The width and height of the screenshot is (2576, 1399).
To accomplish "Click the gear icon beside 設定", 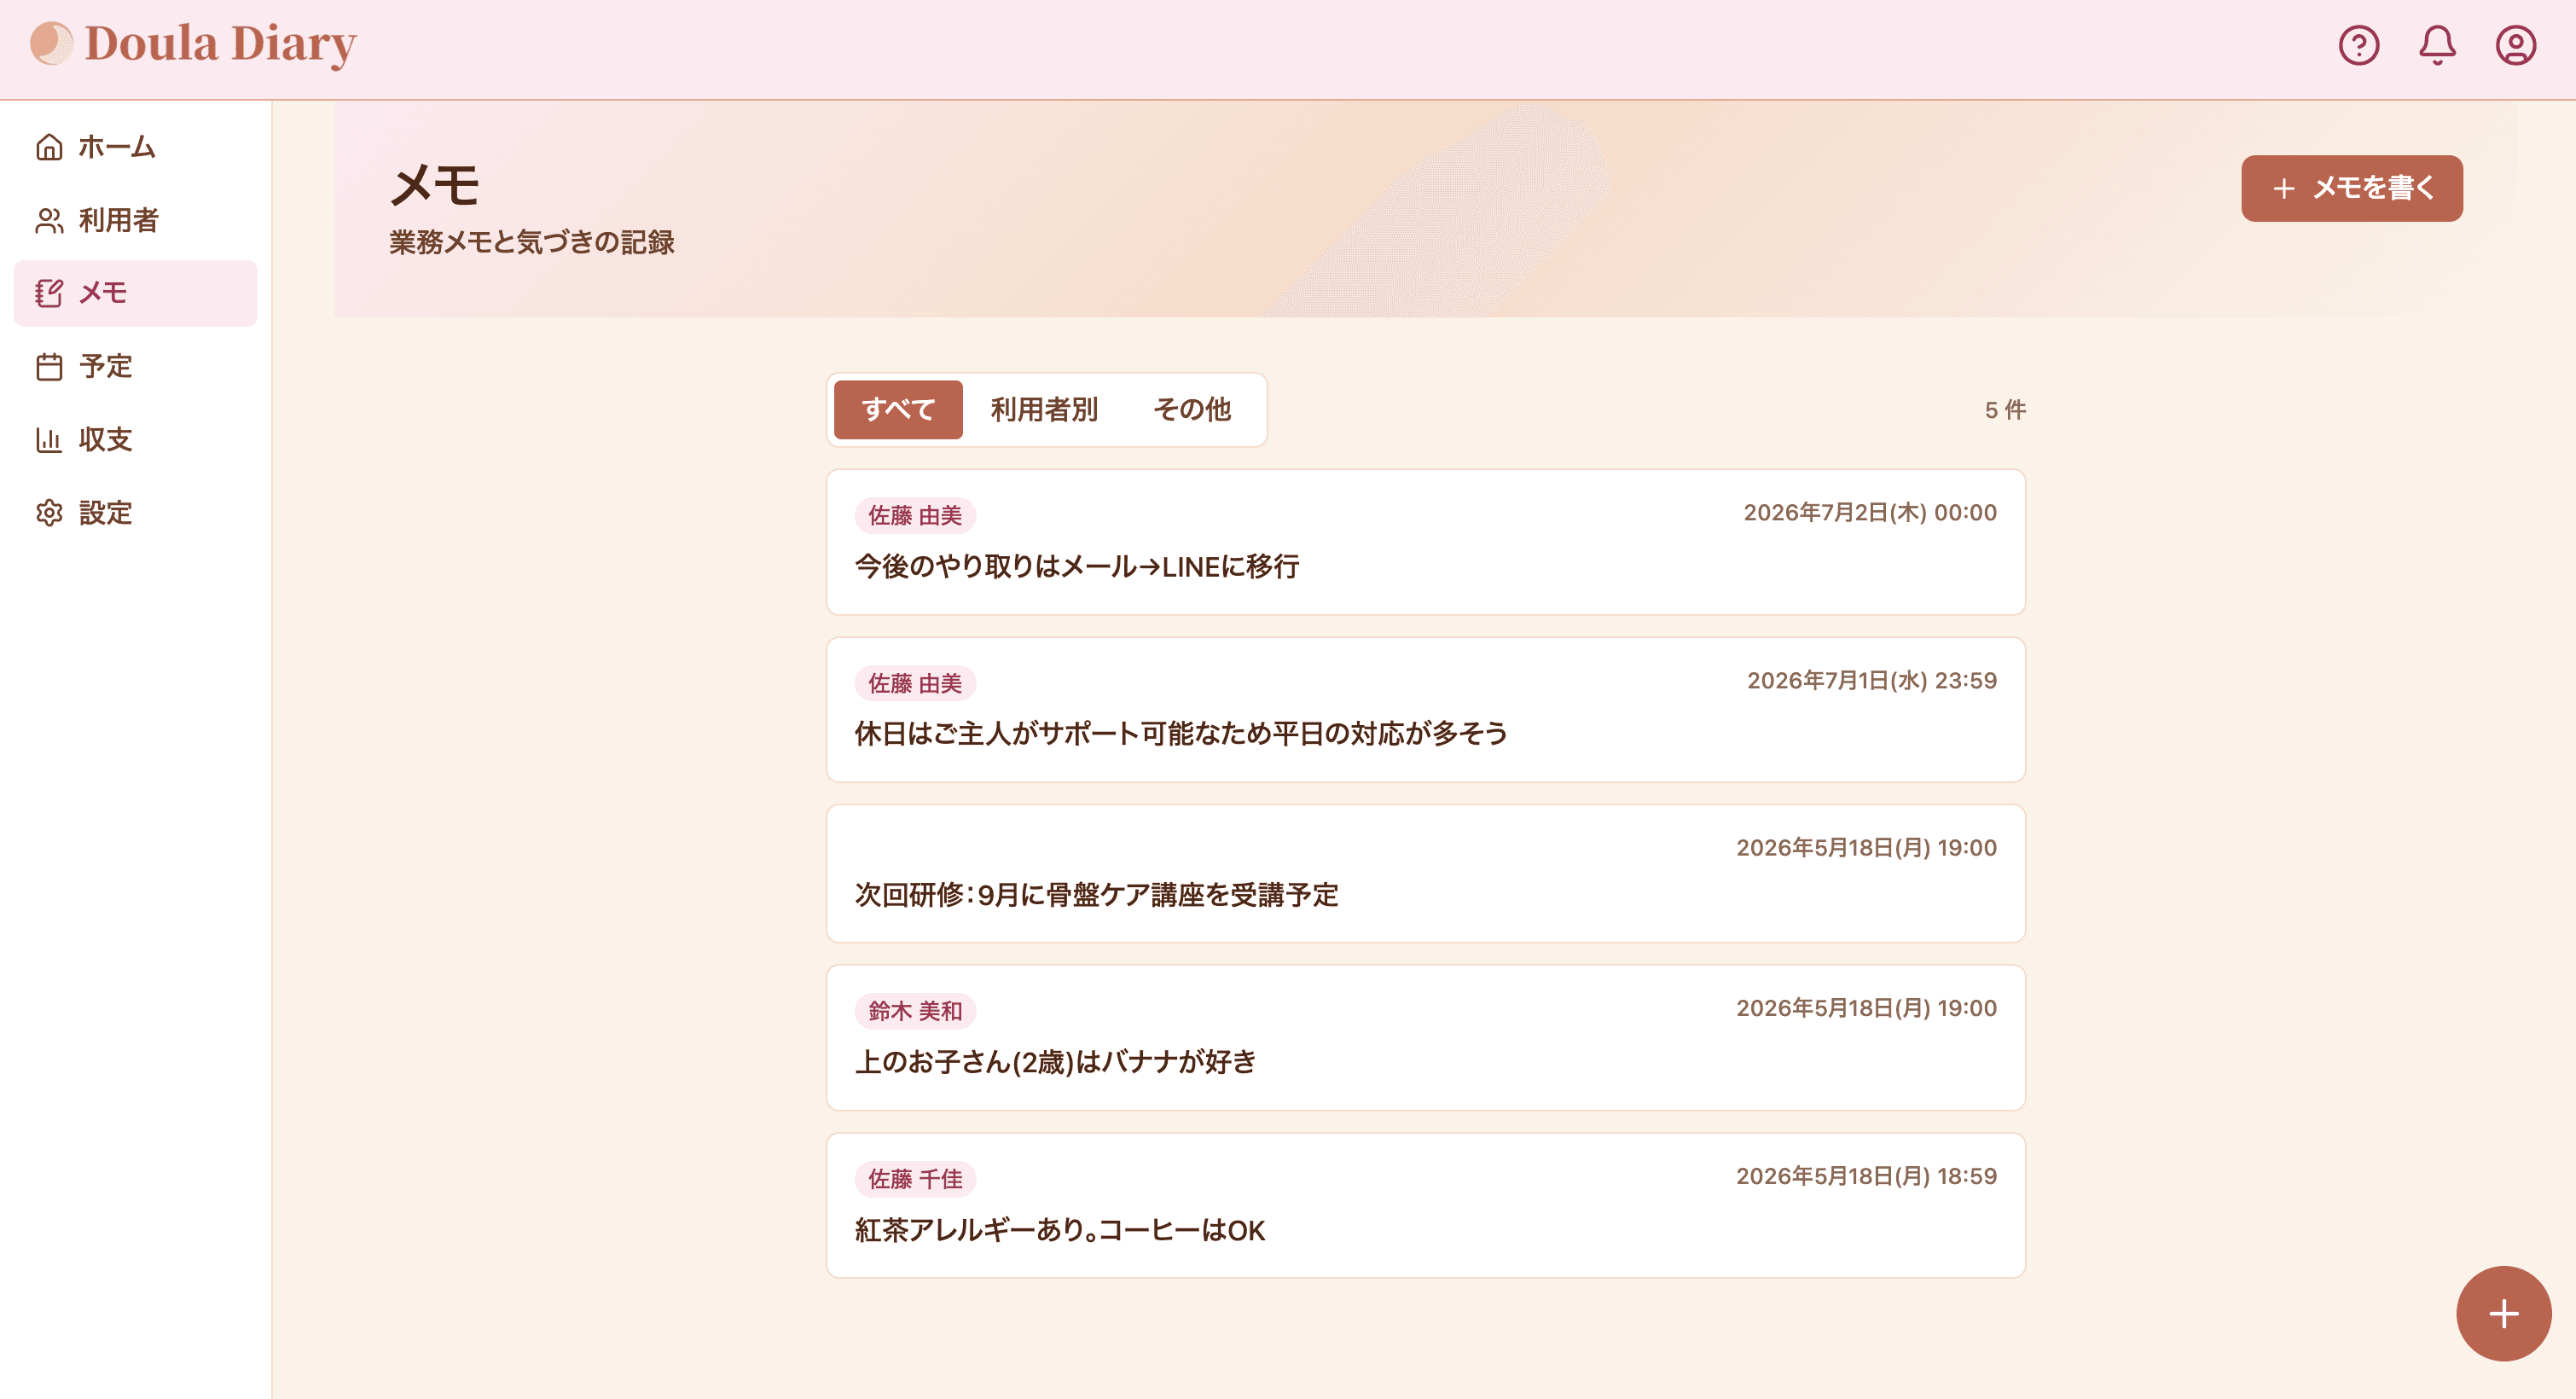I will tap(49, 513).
